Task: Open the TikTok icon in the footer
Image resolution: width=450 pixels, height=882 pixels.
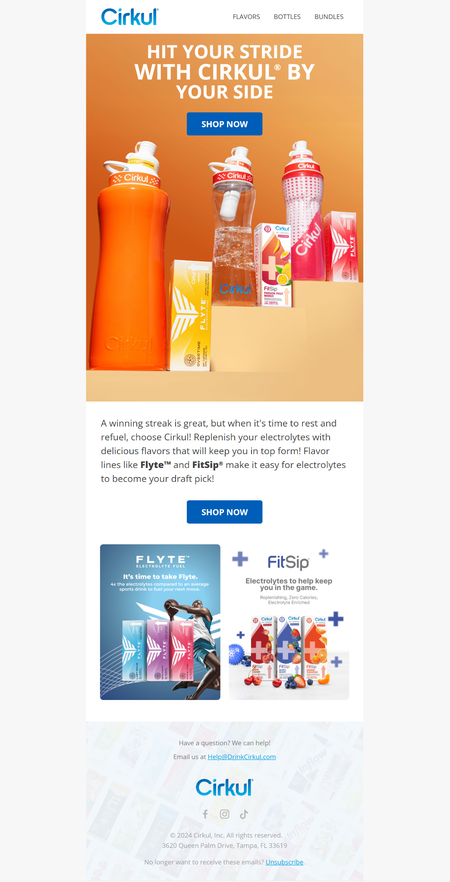Action: (x=244, y=814)
